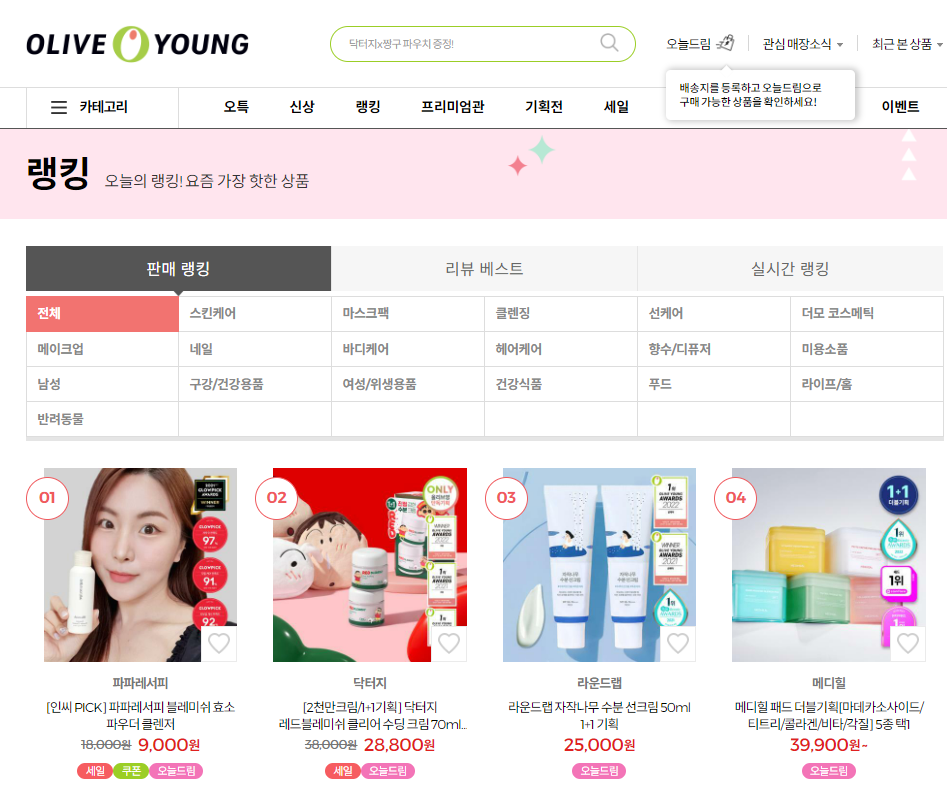This screenshot has height=811, width=947.
Task: Select the 메이크업 category filter
Action: pos(102,349)
